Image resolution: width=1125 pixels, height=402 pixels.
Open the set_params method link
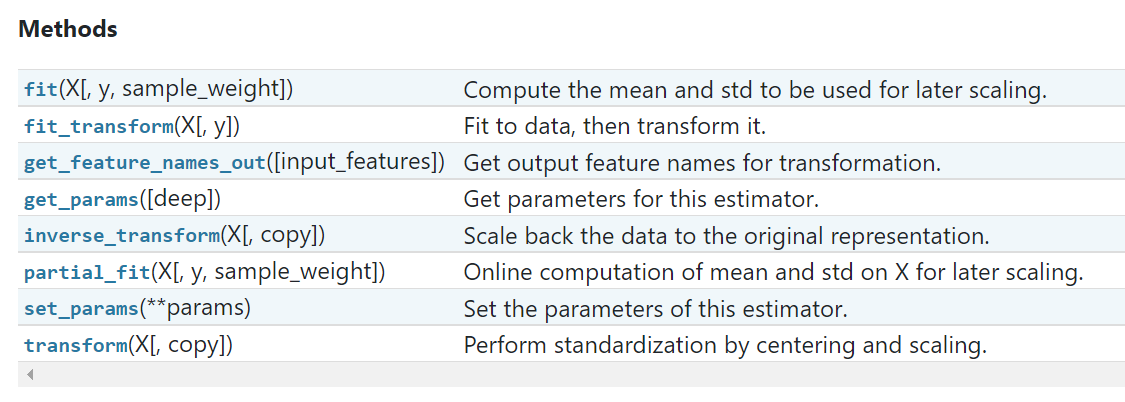click(80, 309)
